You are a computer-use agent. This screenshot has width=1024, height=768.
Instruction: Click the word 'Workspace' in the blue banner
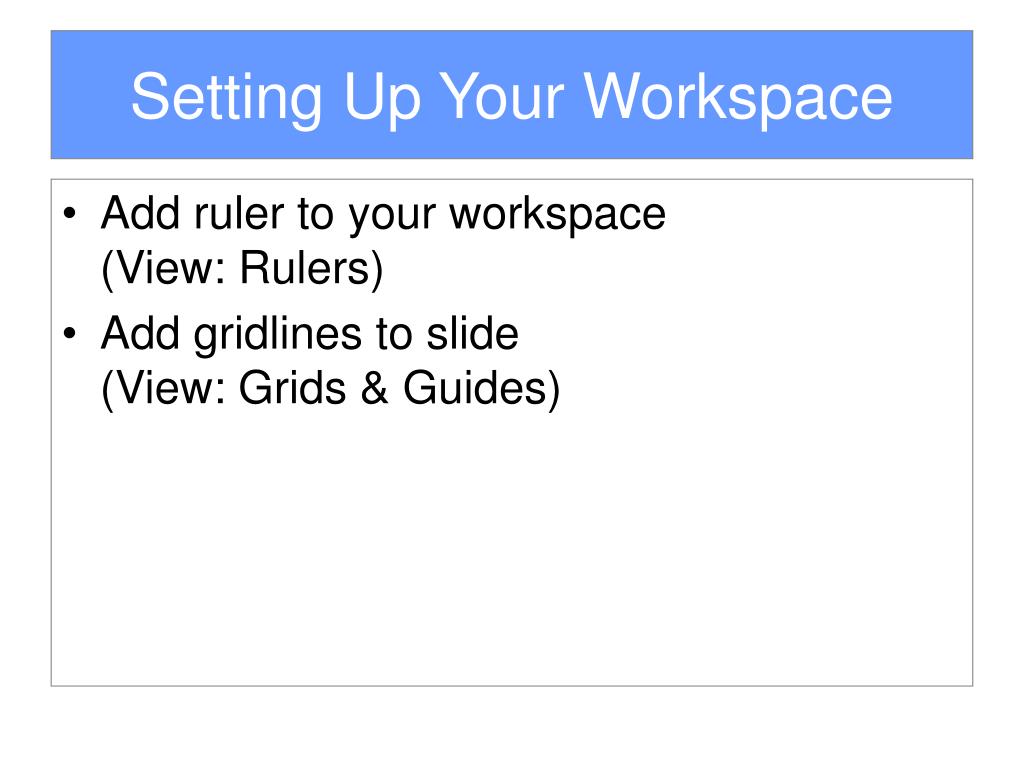pos(738,99)
